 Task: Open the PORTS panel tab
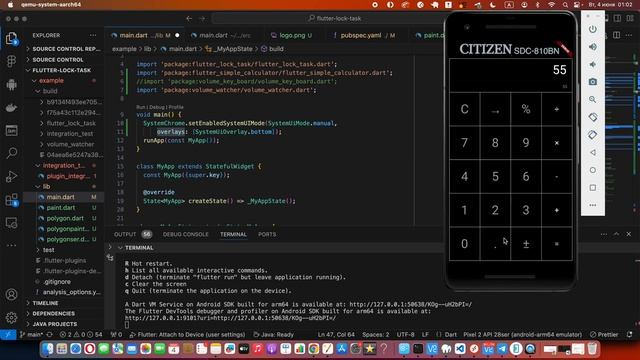[267, 234]
